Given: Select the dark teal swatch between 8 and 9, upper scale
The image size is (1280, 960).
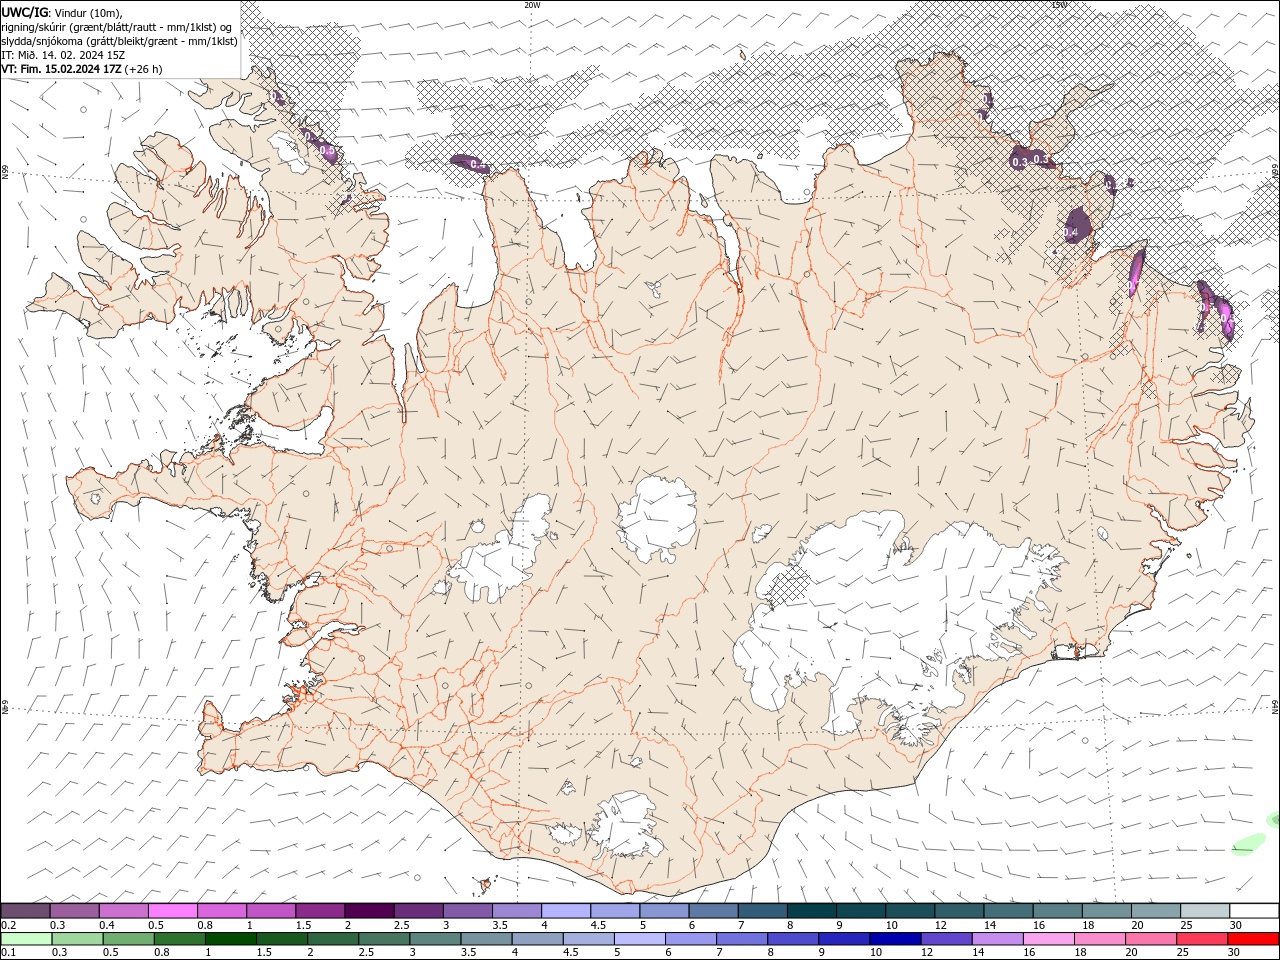Looking at the screenshot, I should (x=811, y=911).
